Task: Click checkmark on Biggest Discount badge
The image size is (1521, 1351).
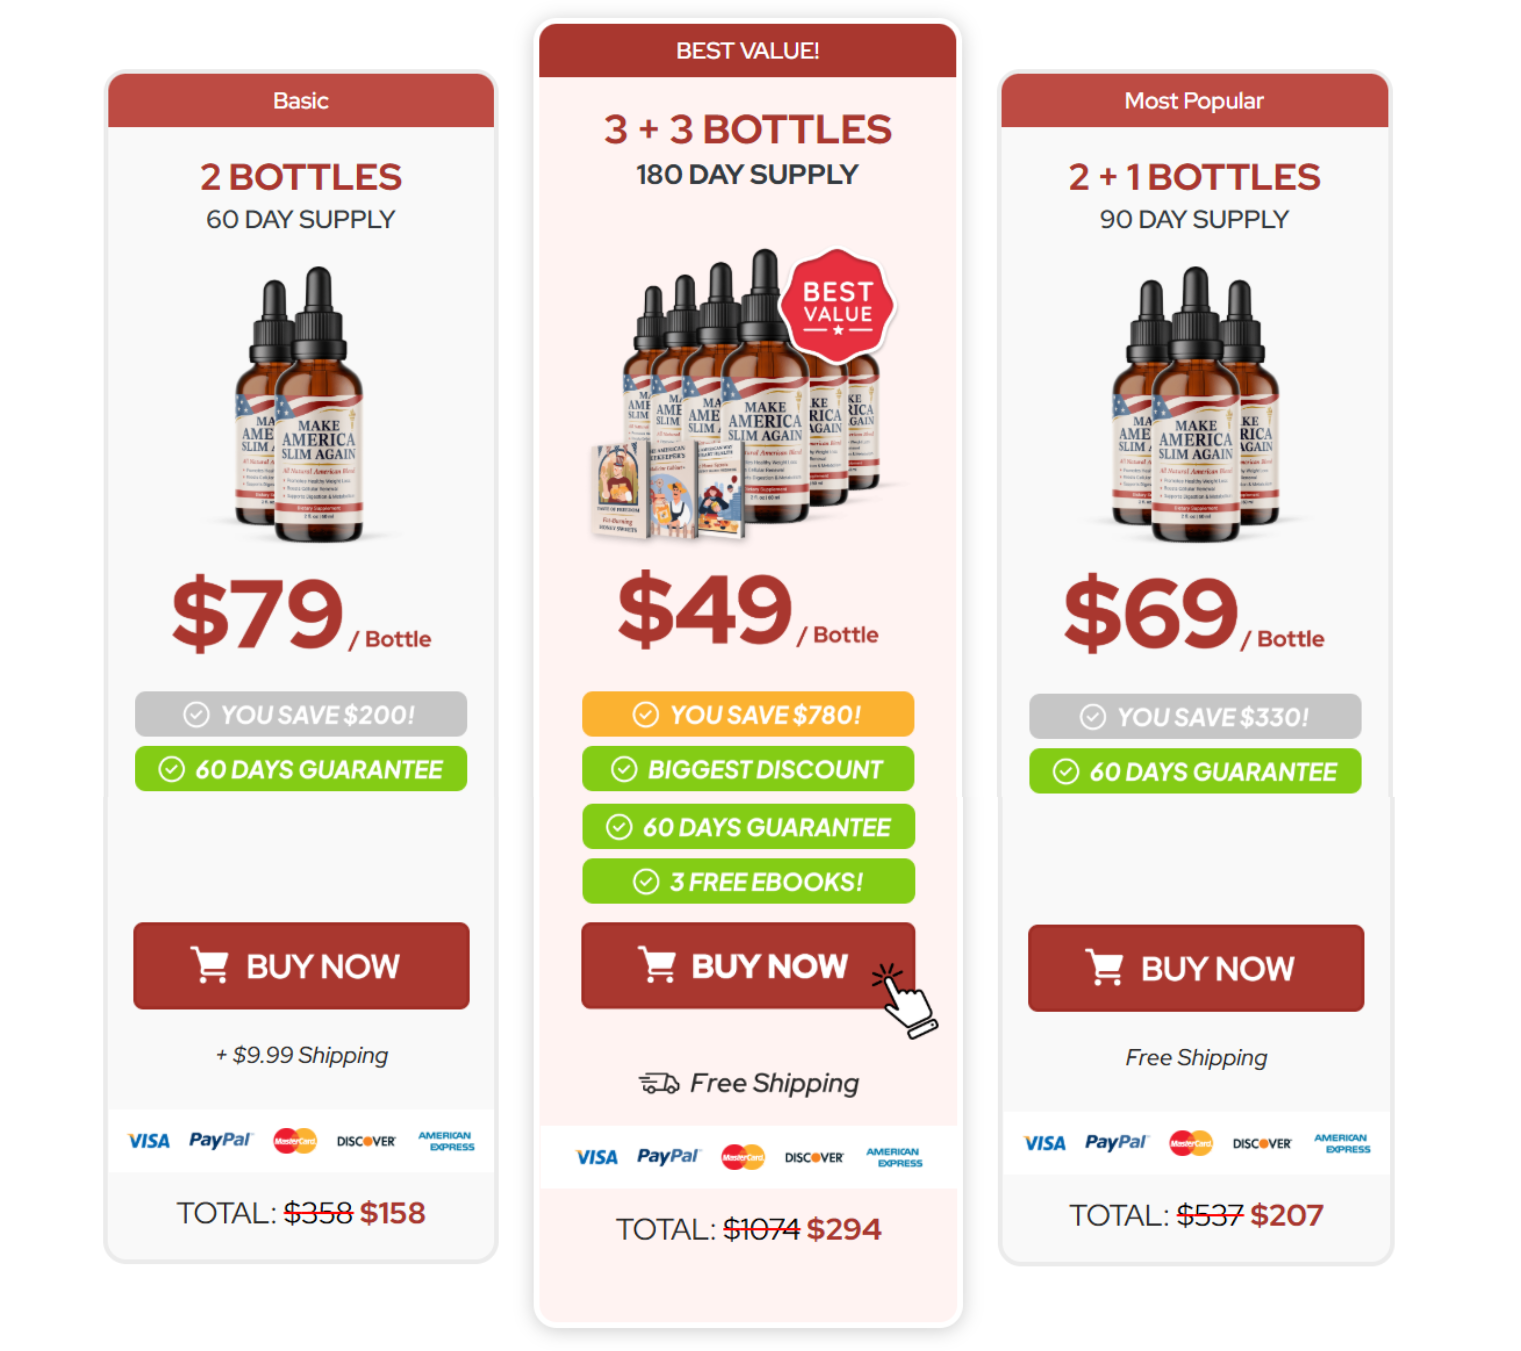Action: click(x=624, y=769)
